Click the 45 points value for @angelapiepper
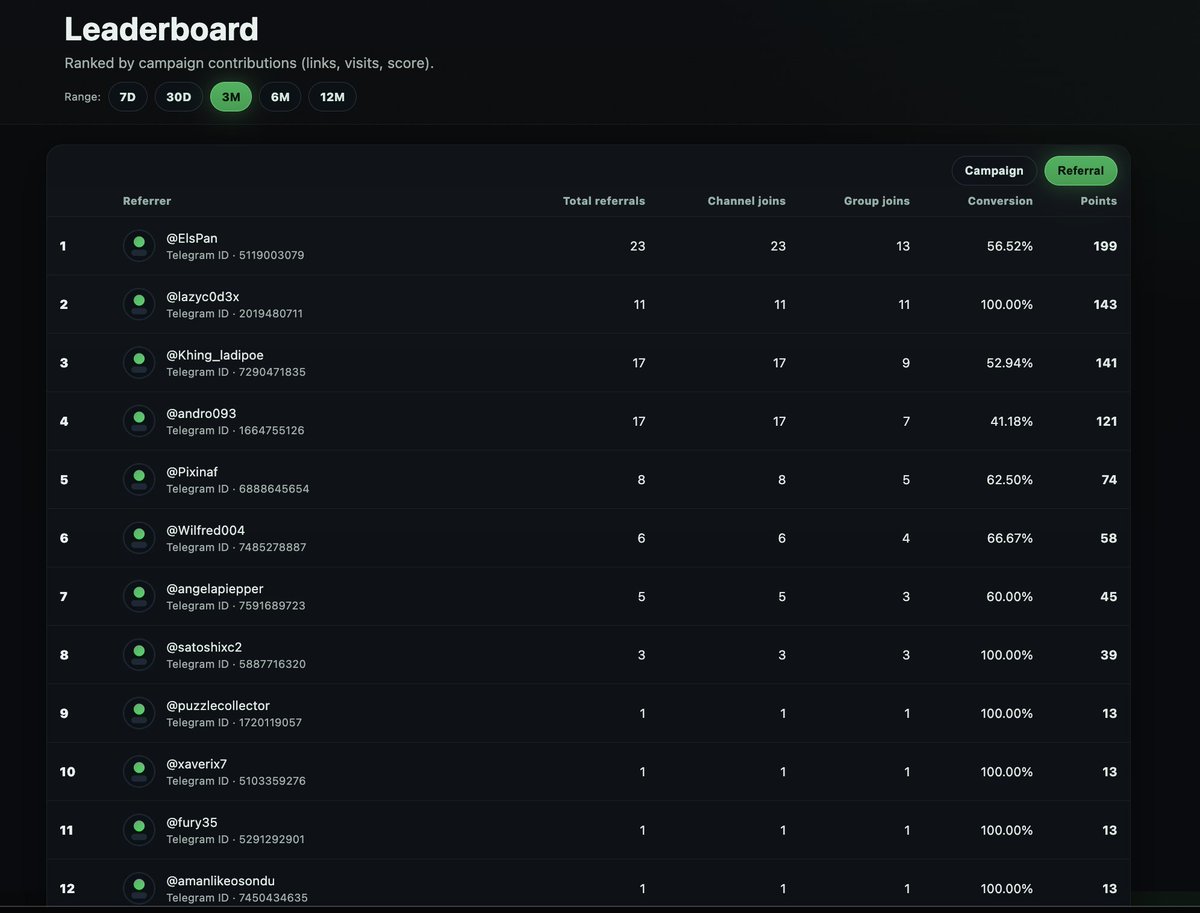Viewport: 1200px width, 913px height. click(x=1109, y=596)
